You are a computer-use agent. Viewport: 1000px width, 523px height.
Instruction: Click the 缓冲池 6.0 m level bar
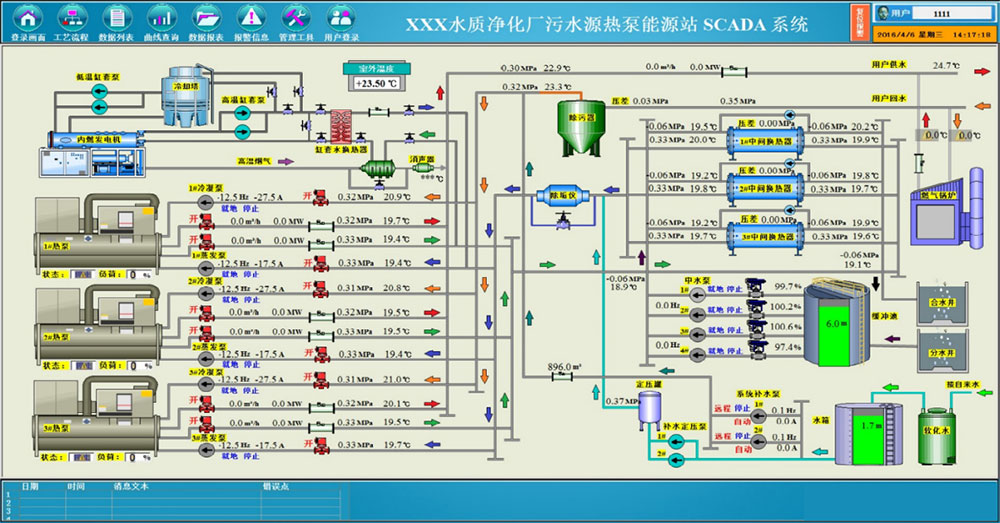[x=834, y=334]
